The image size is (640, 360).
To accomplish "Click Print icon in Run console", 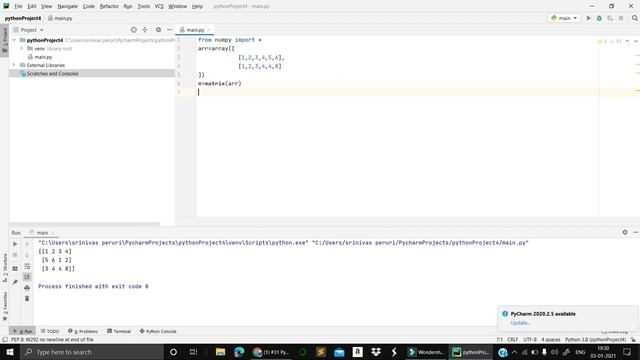I will pyautogui.click(x=27, y=288).
